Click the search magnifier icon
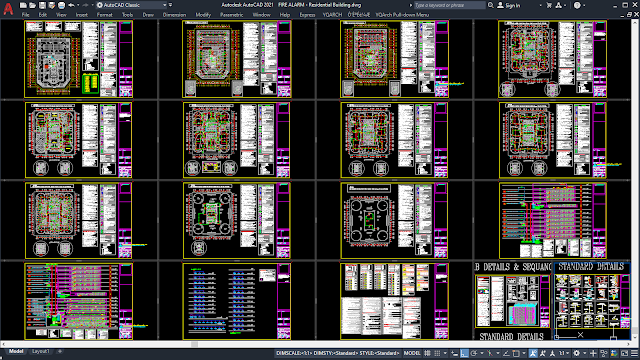 pos(490,5)
